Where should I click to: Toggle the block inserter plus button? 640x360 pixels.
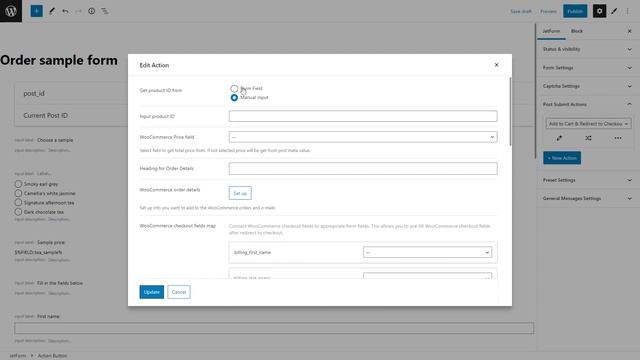click(36, 11)
